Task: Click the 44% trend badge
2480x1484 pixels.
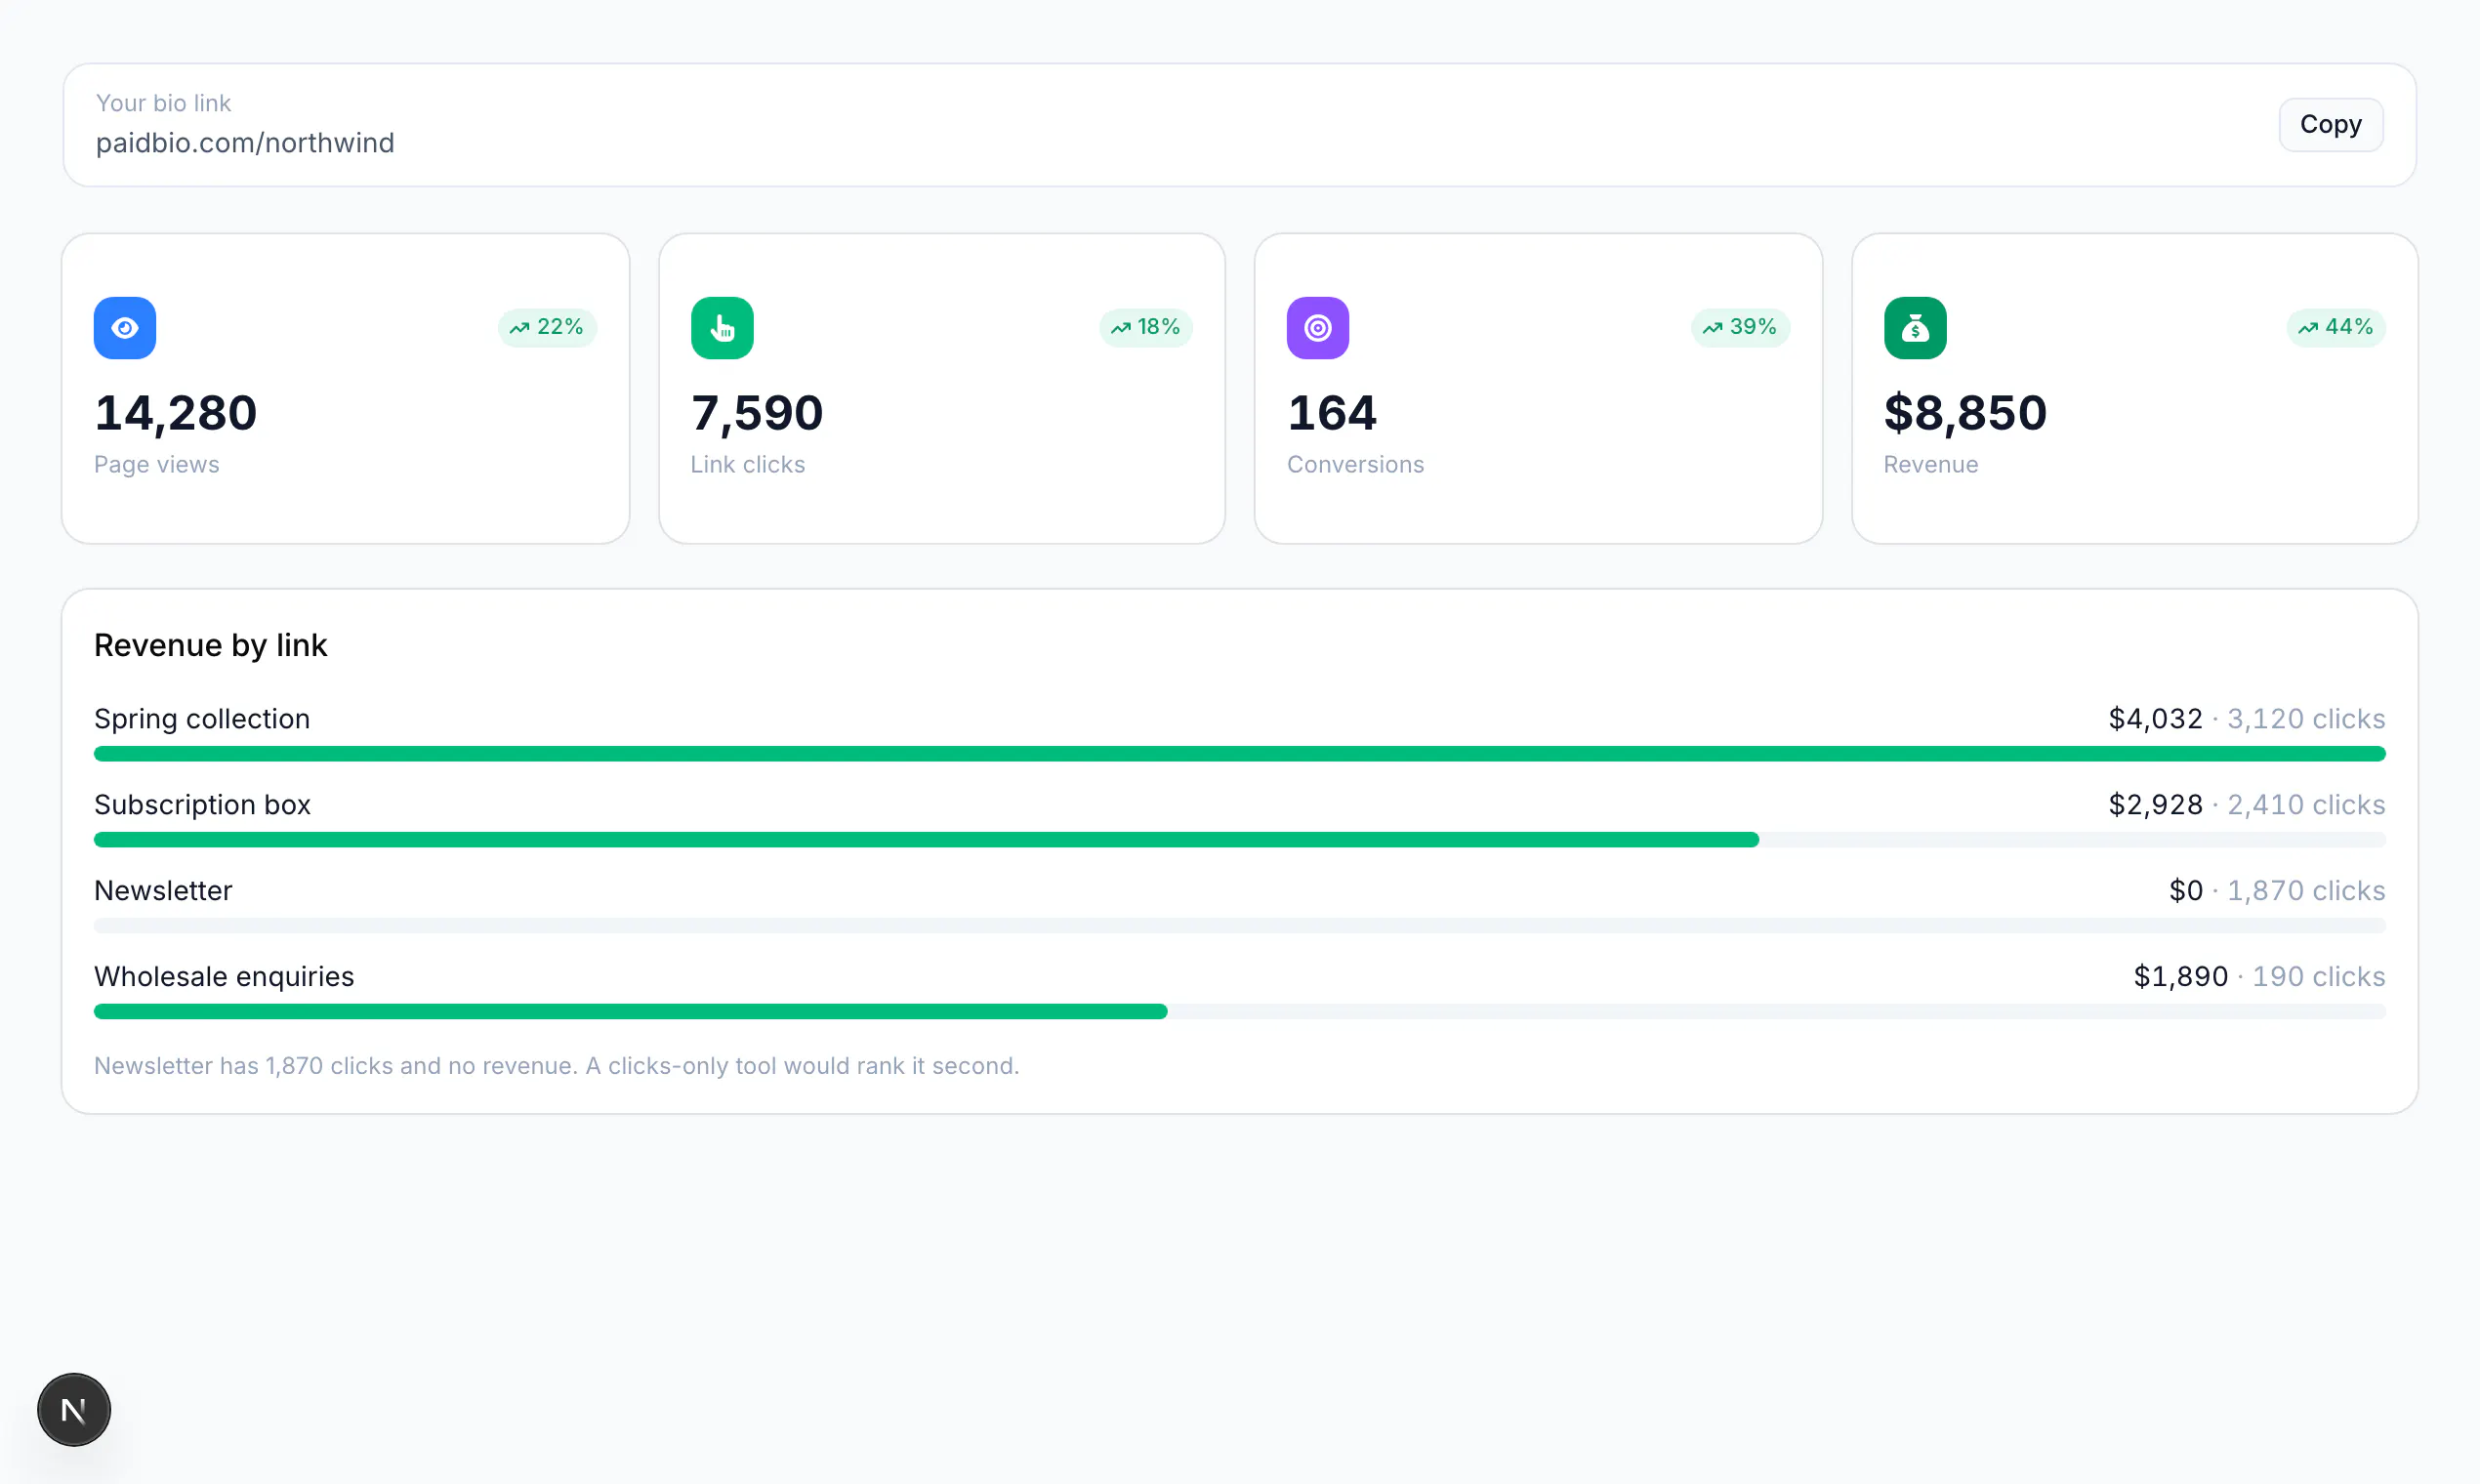Action: click(x=2336, y=327)
